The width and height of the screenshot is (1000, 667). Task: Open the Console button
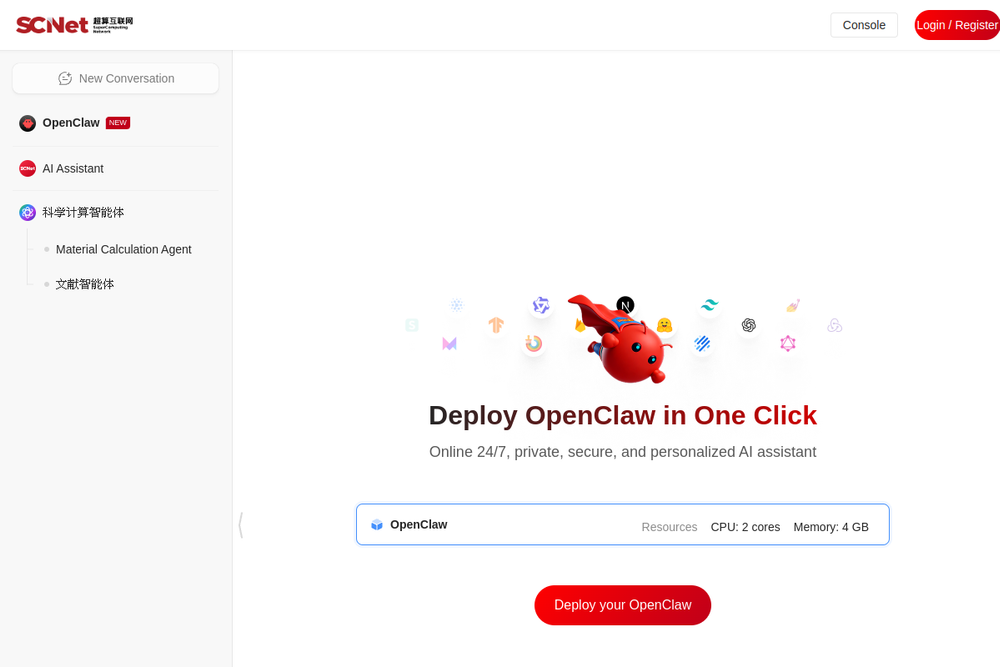[864, 25]
